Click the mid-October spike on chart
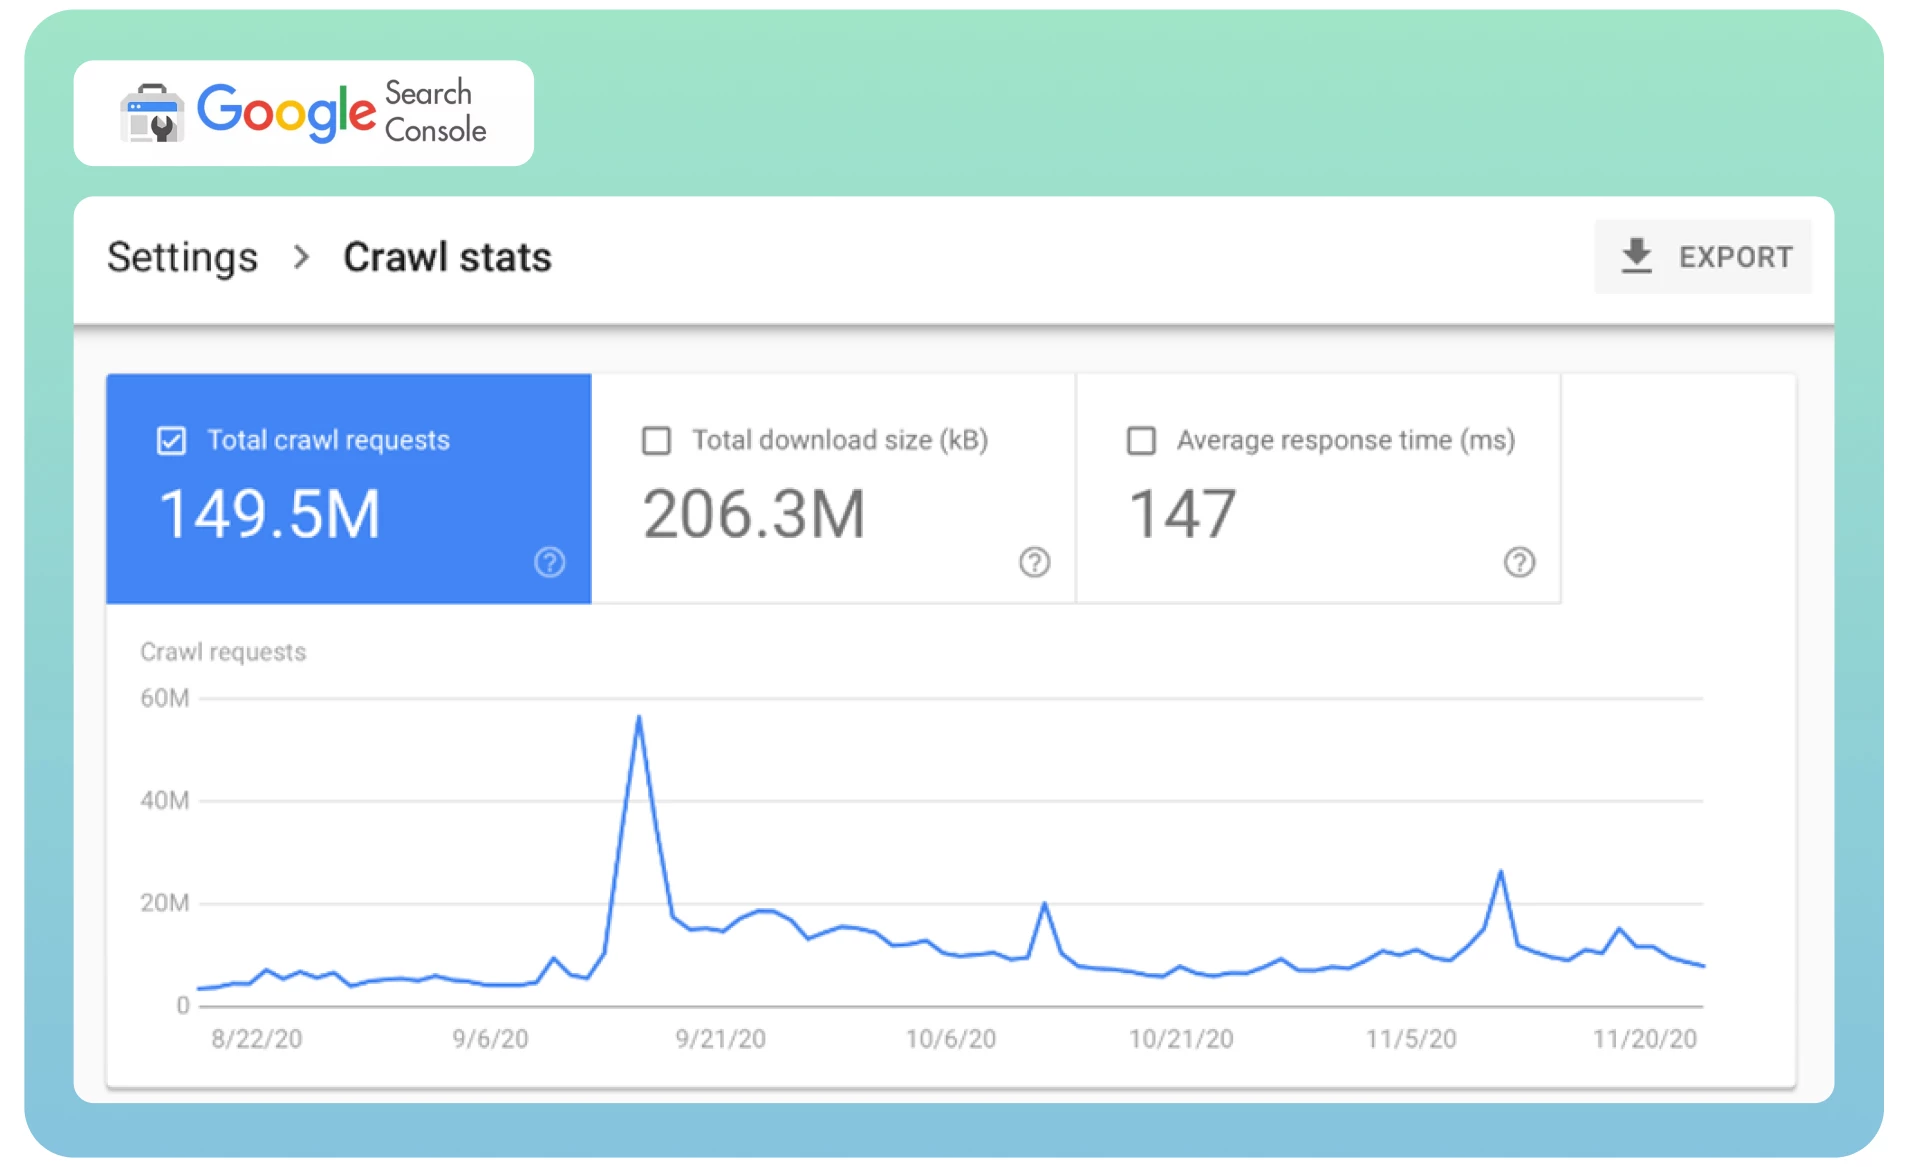The width and height of the screenshot is (1908, 1167). pos(1044,904)
